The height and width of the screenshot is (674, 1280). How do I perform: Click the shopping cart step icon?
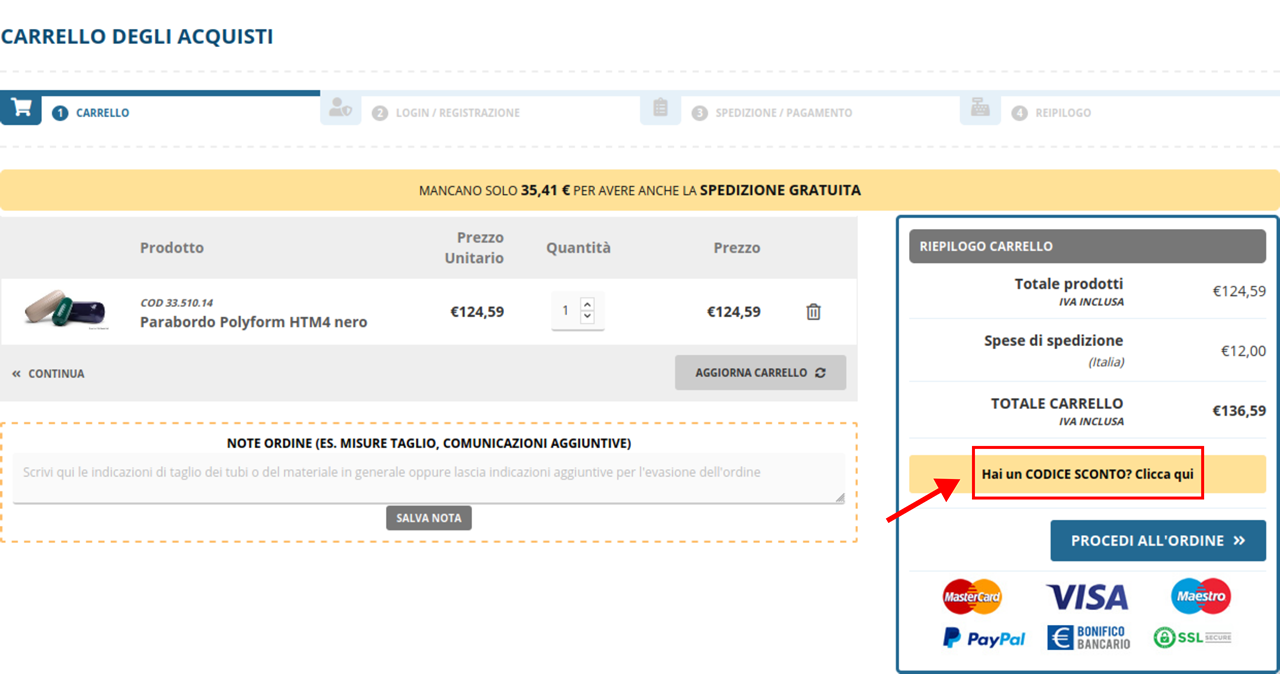click(20, 108)
